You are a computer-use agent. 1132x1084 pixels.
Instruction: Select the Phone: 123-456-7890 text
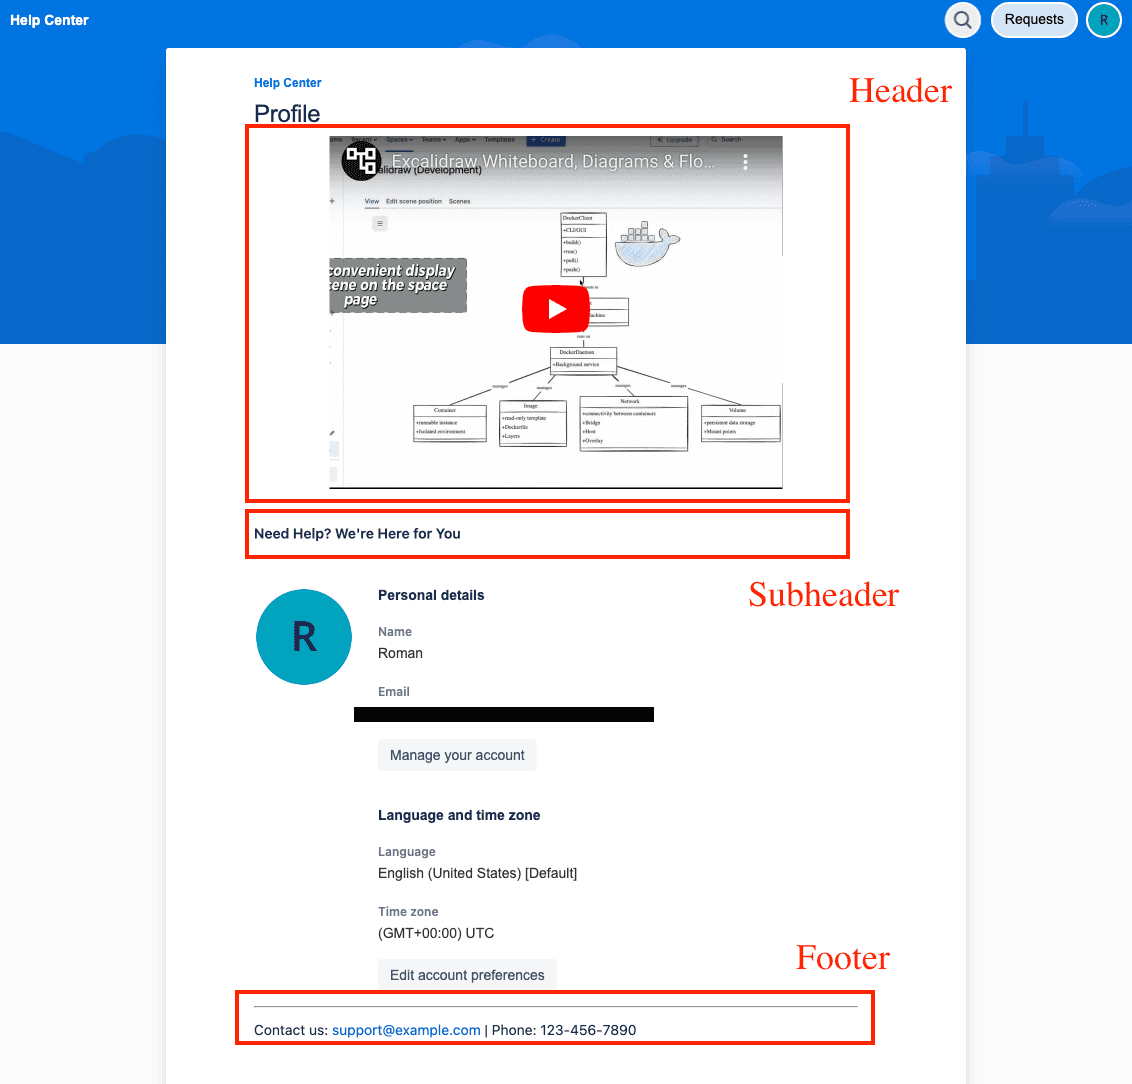tap(564, 1030)
